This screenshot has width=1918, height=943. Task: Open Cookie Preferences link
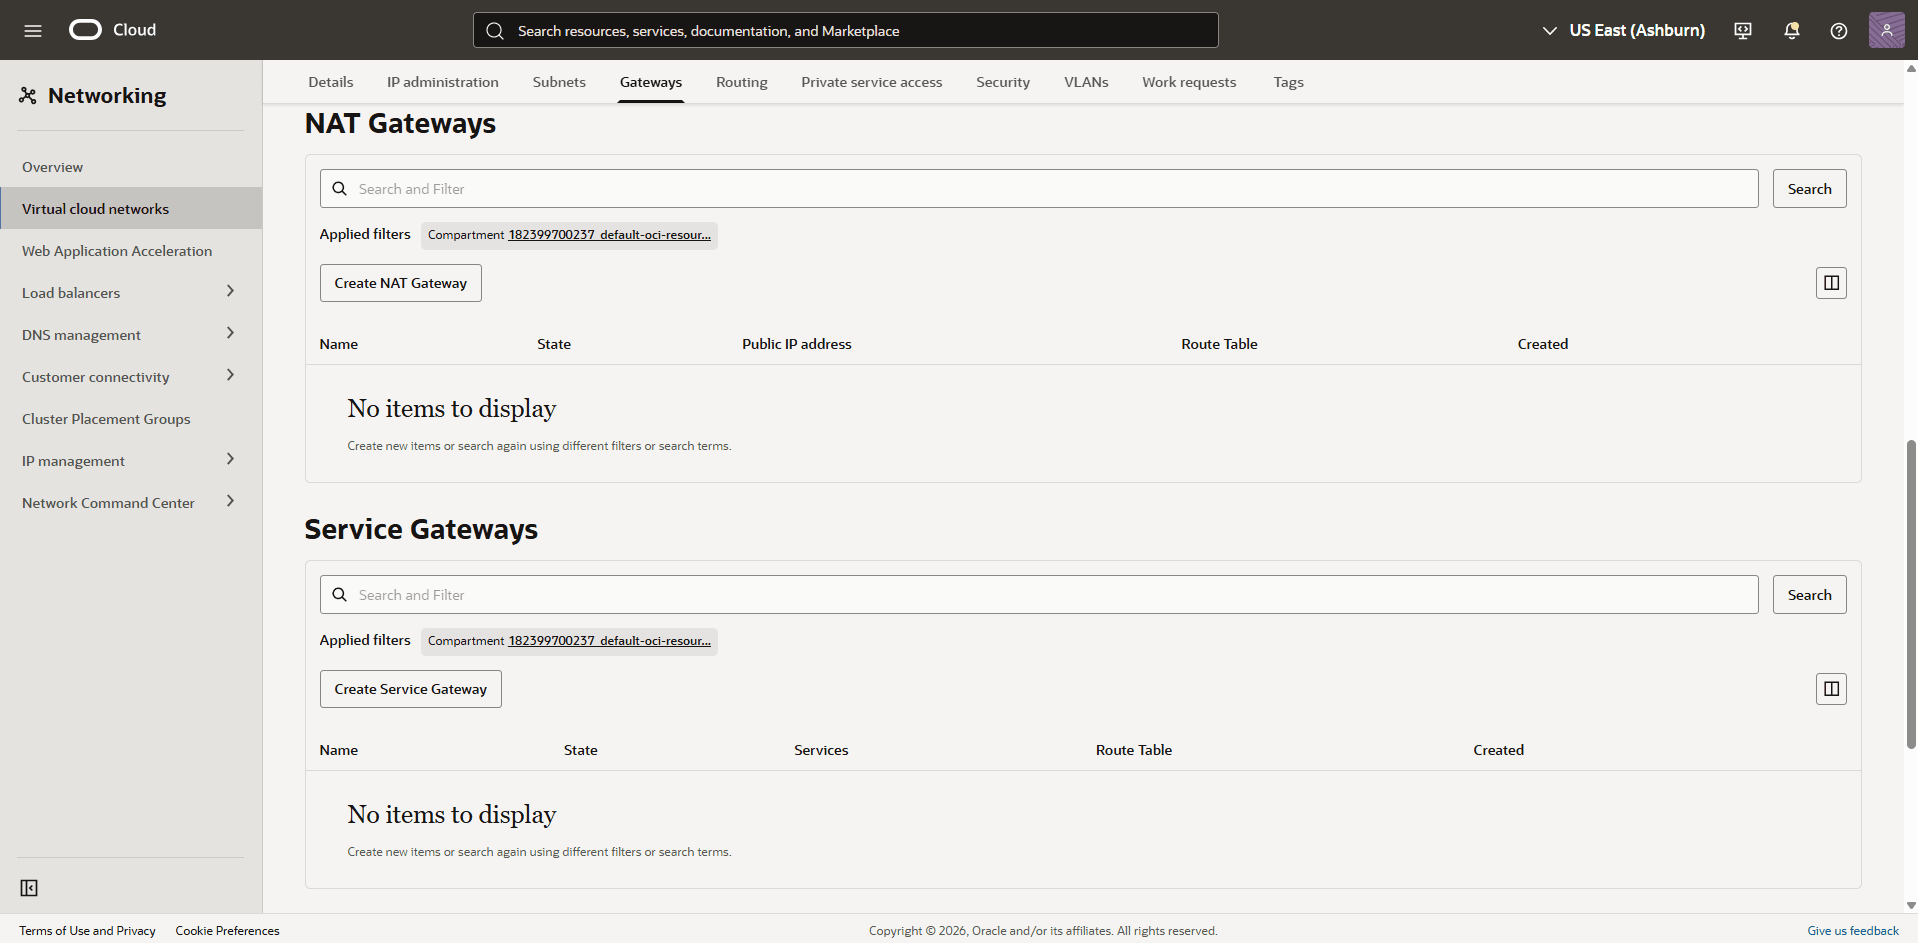point(227,930)
